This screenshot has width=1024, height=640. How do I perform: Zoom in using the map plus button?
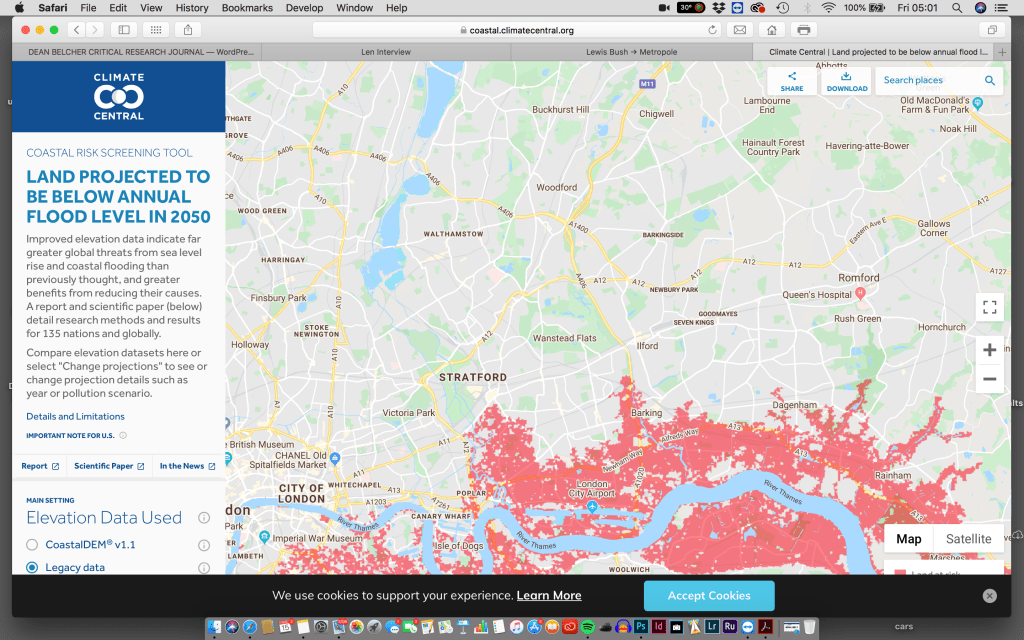989,350
